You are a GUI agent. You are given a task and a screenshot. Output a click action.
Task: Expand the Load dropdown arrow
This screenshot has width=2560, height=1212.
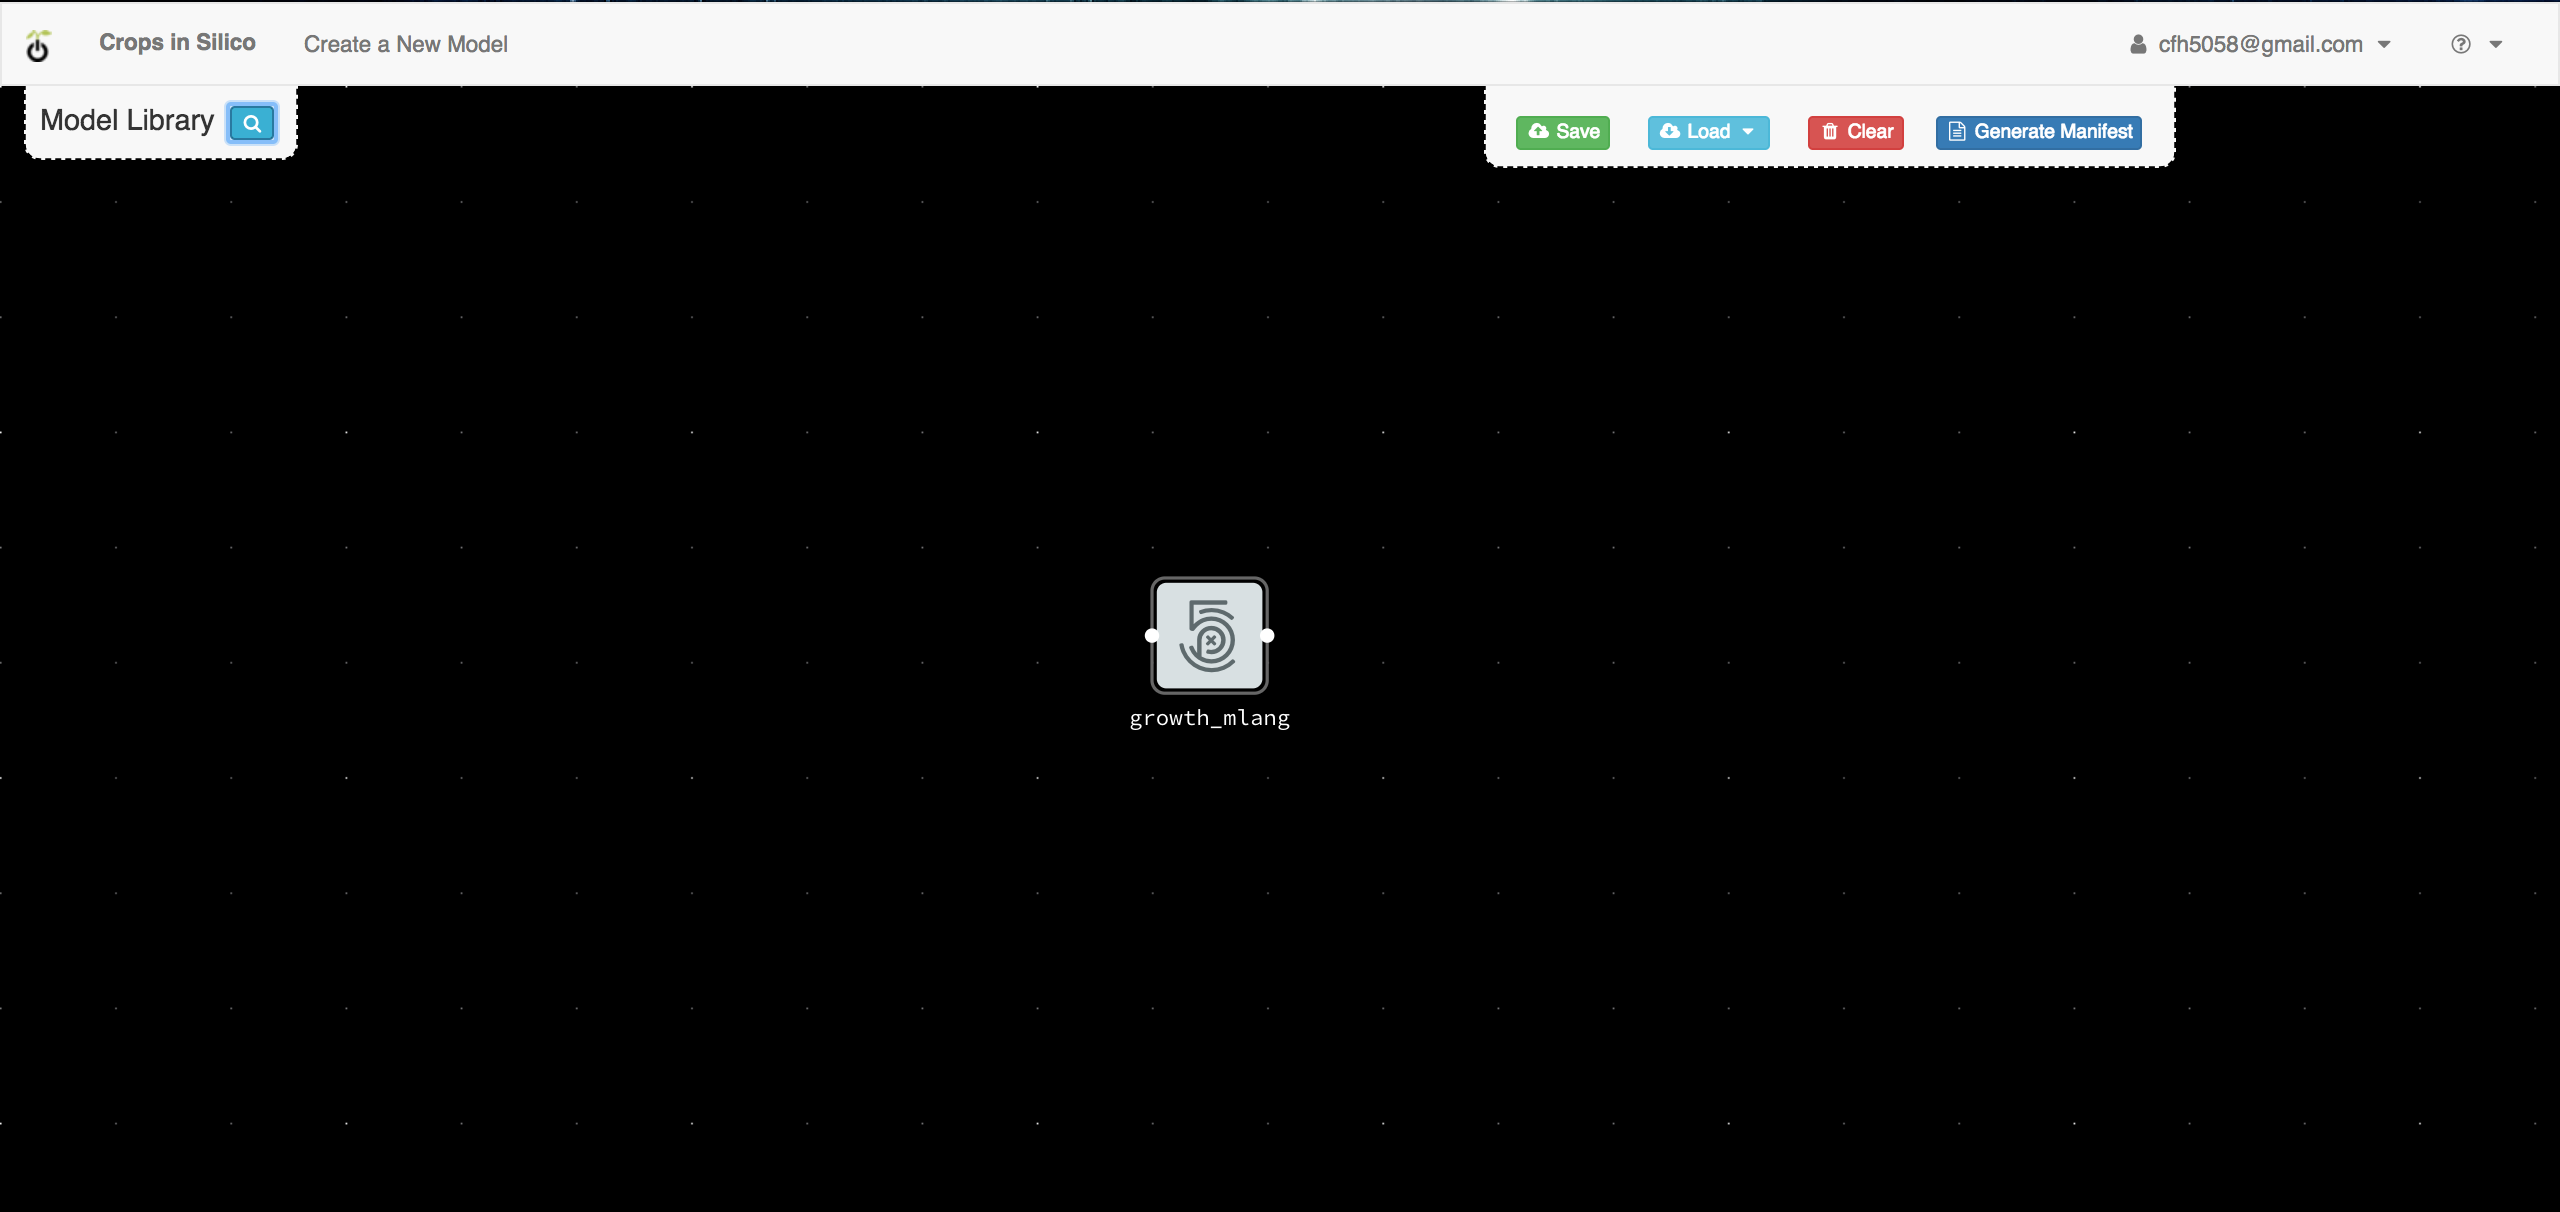(x=1749, y=131)
